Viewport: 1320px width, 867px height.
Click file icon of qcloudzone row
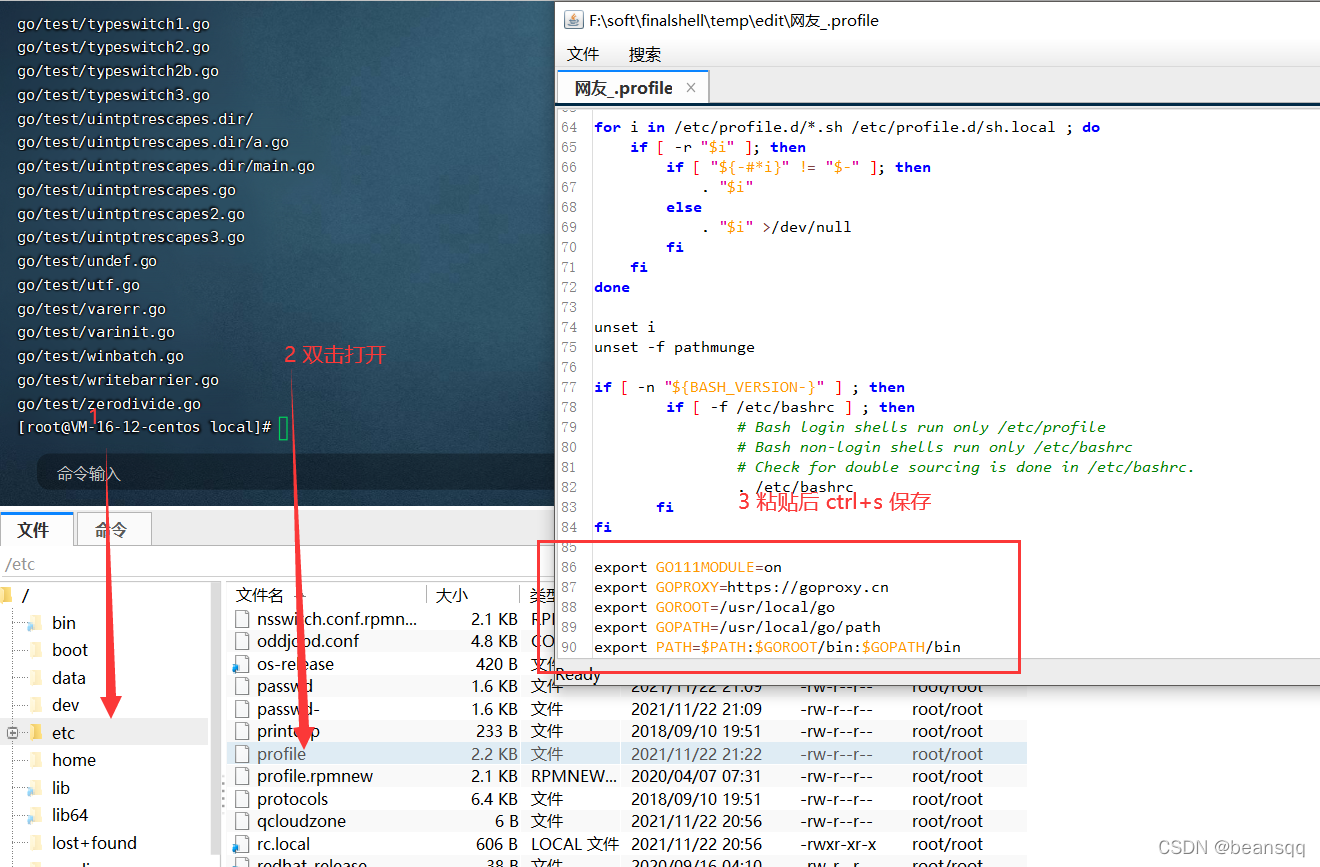point(241,821)
